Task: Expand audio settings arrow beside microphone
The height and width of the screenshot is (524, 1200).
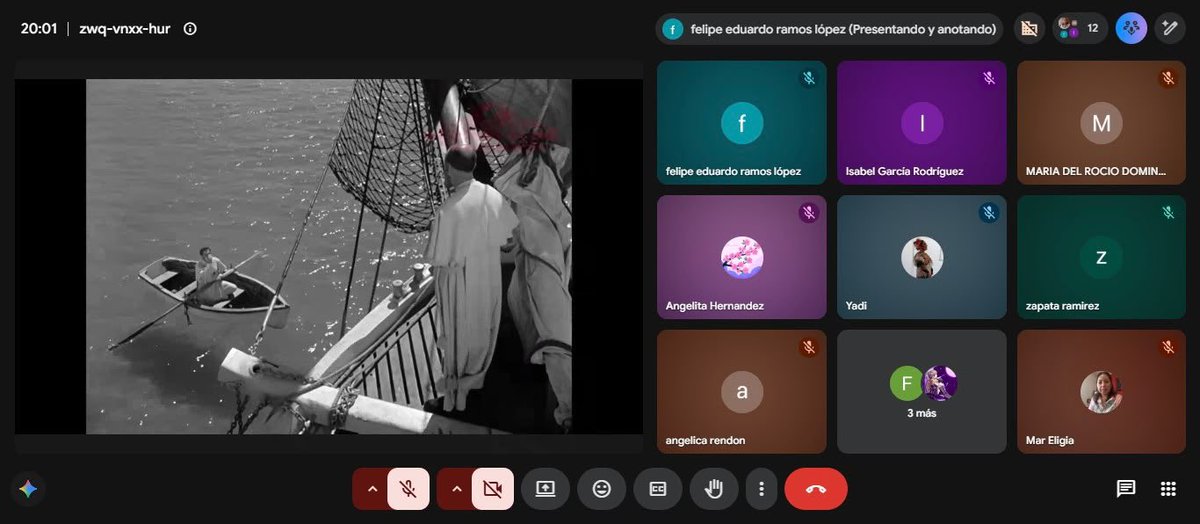Action: pos(371,489)
